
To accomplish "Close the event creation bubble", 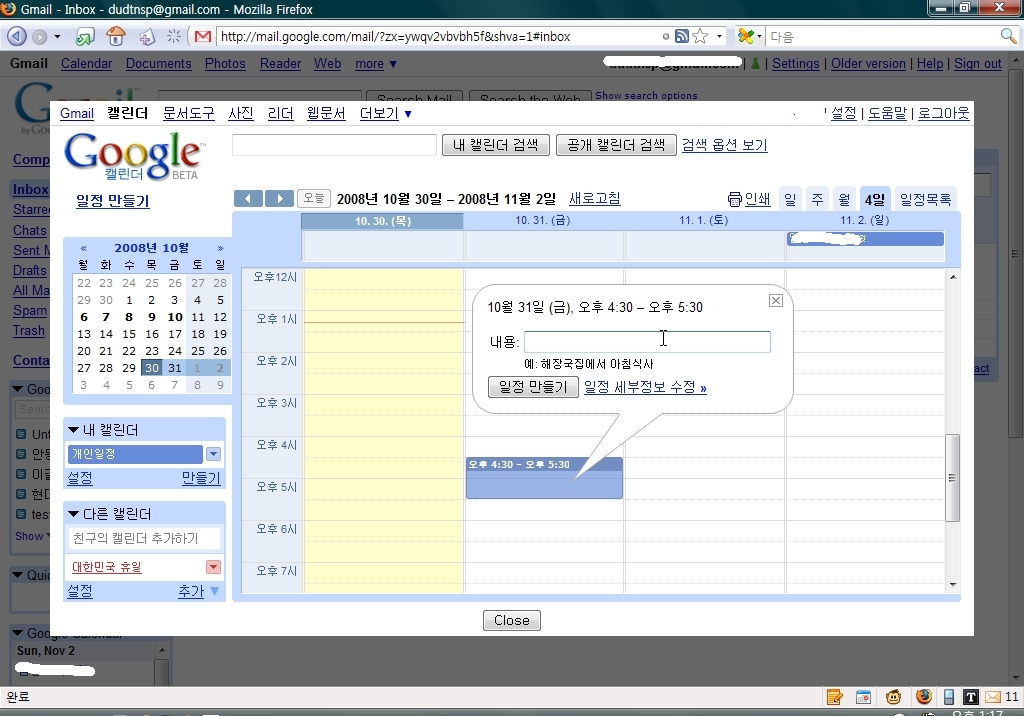I will (x=775, y=301).
